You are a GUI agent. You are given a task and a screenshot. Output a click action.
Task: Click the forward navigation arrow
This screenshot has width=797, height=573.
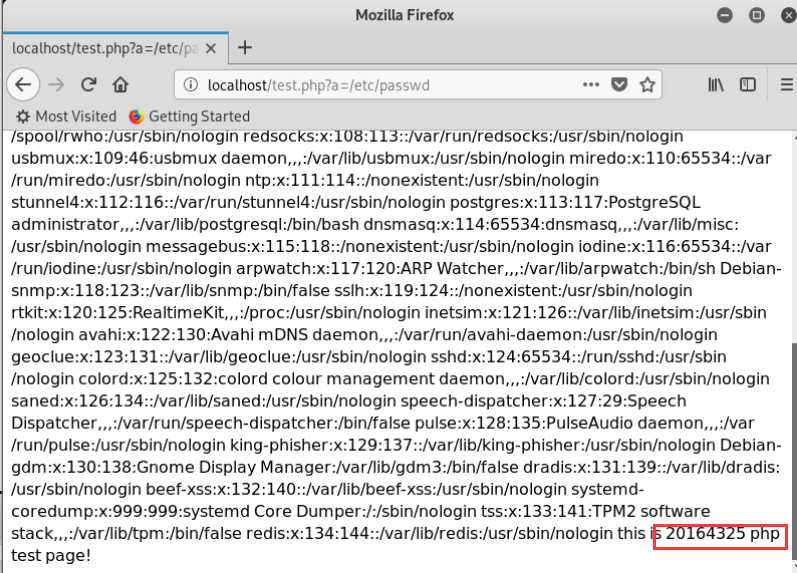click(x=56, y=84)
